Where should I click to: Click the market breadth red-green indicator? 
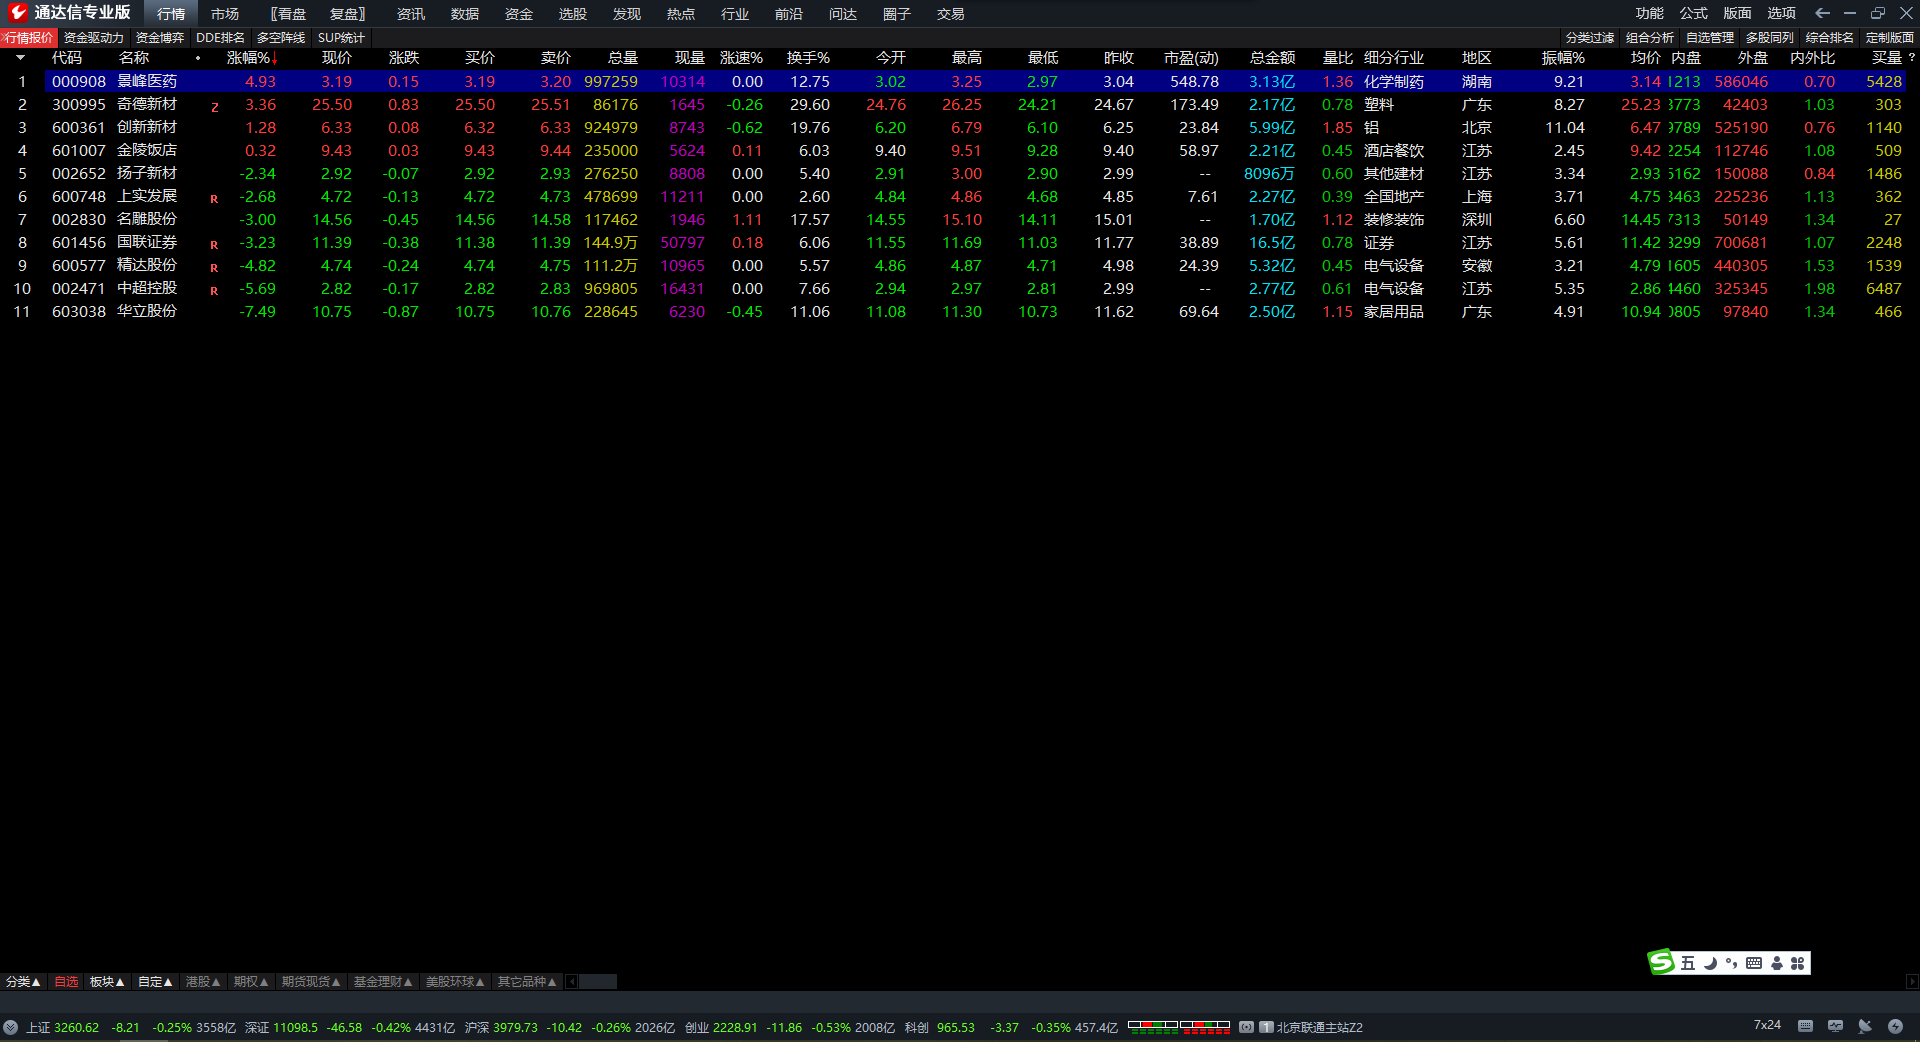[x=1179, y=1026]
